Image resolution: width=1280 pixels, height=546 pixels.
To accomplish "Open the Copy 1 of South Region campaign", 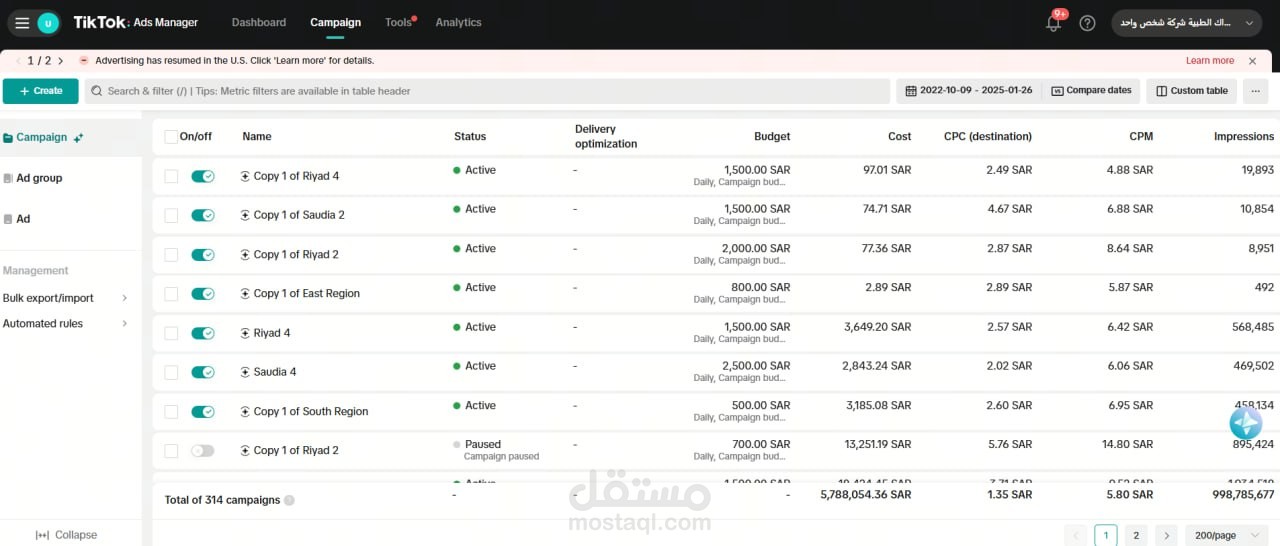I will pyautogui.click(x=311, y=412).
